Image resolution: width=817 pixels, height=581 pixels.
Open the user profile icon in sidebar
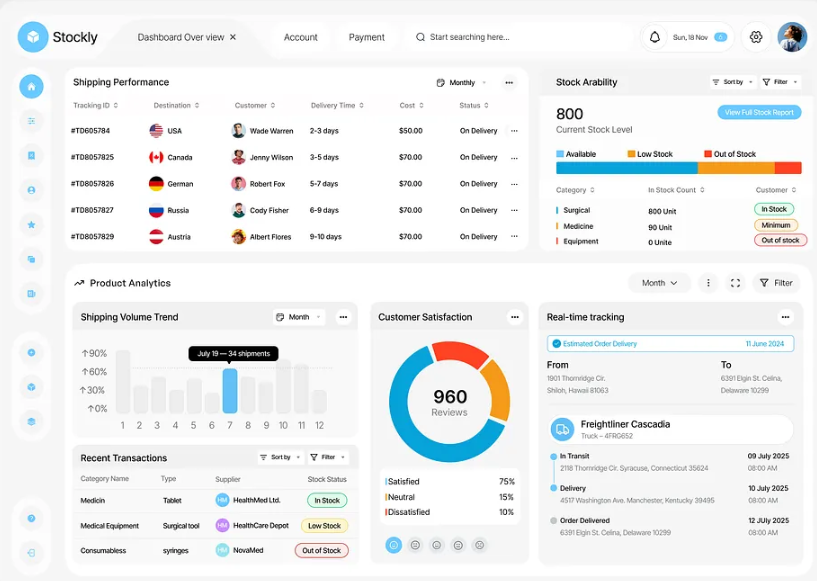tap(31, 190)
